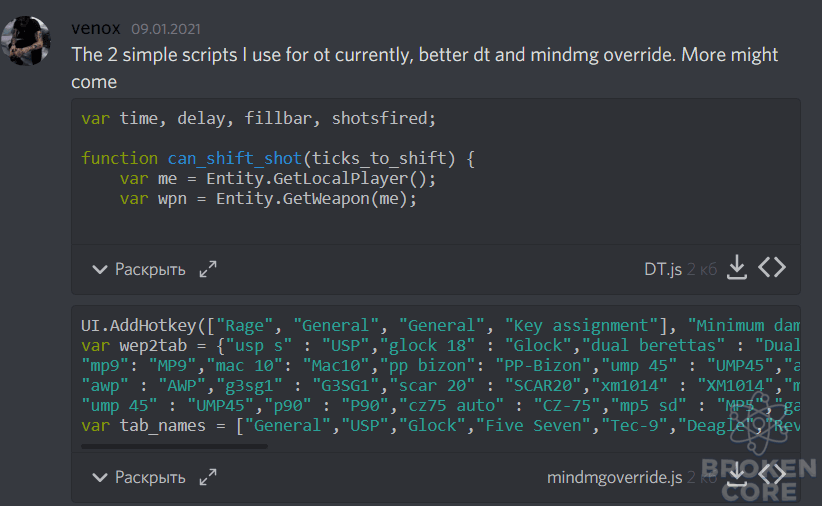Select the 'var wep2tab' code line
The height and width of the screenshot is (506, 822).
(440, 345)
